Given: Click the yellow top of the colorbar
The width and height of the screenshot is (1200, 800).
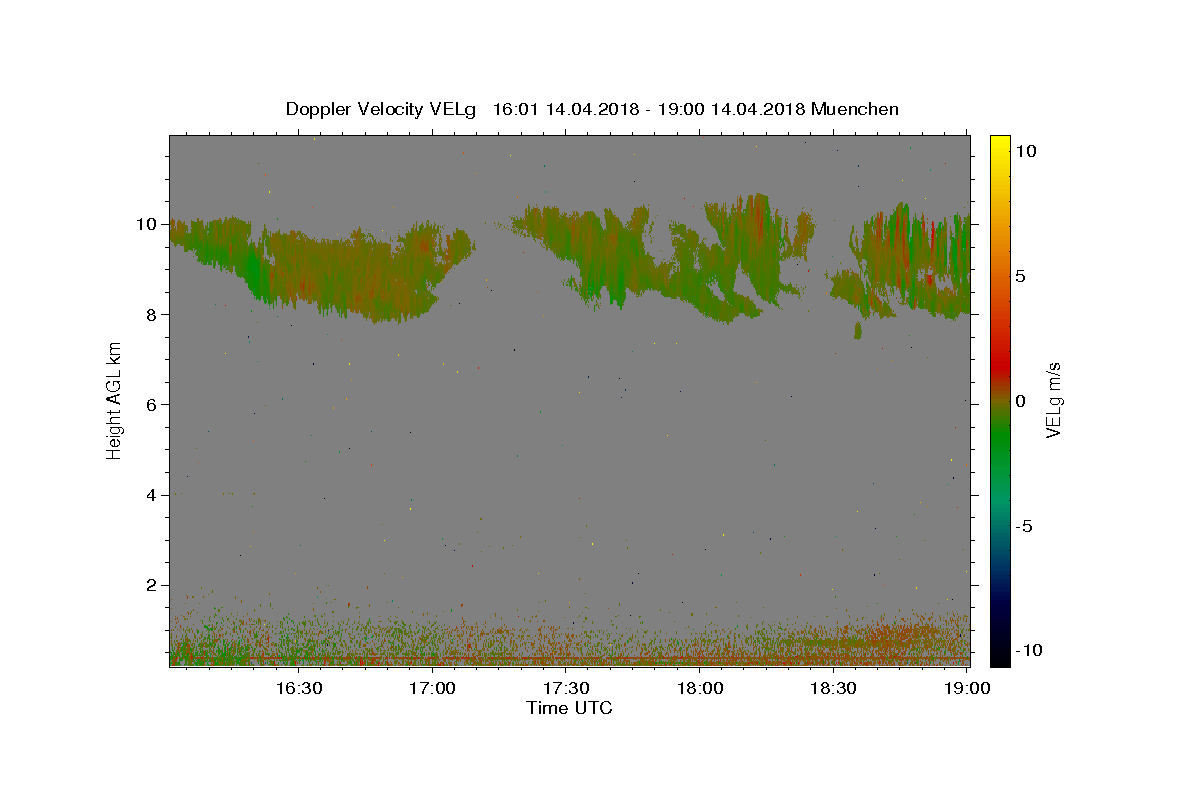Looking at the screenshot, I should tap(999, 142).
